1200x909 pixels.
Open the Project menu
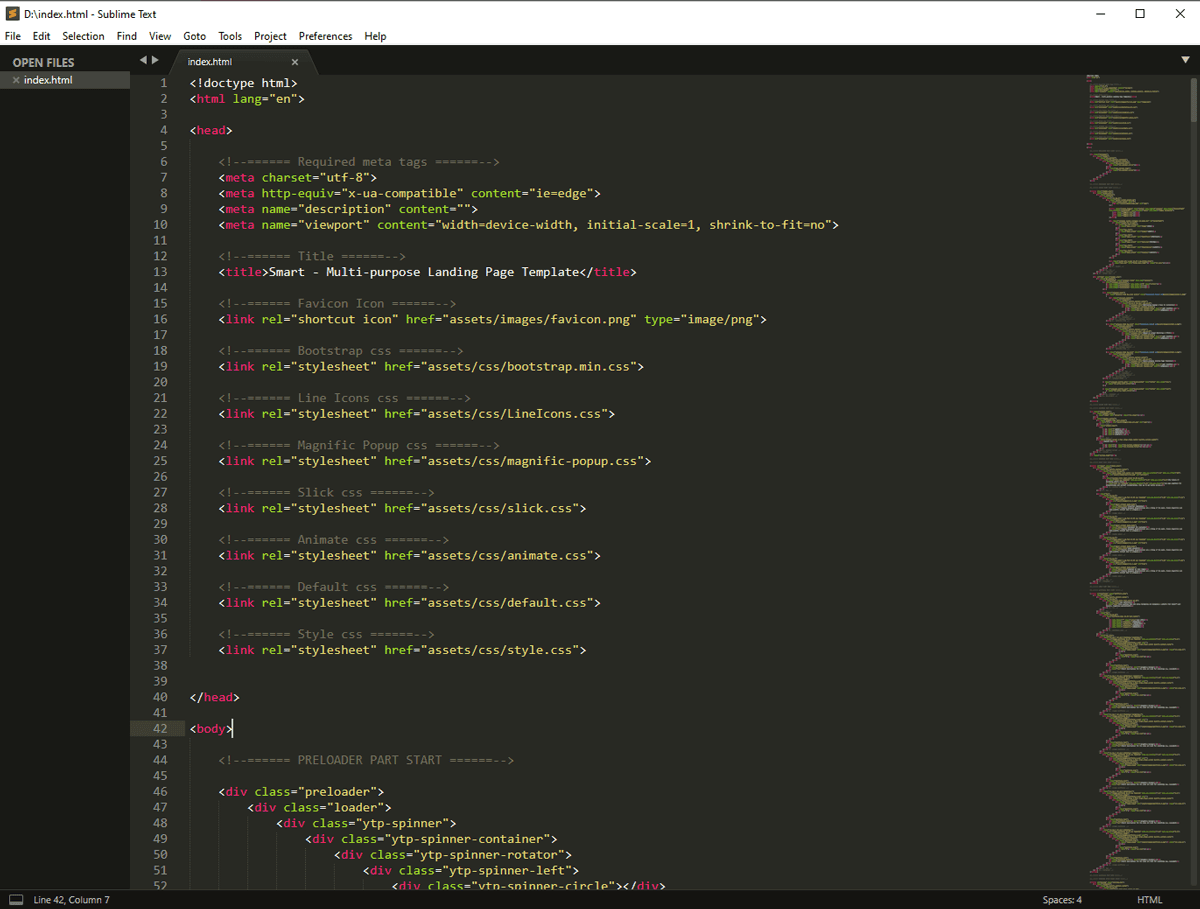270,36
